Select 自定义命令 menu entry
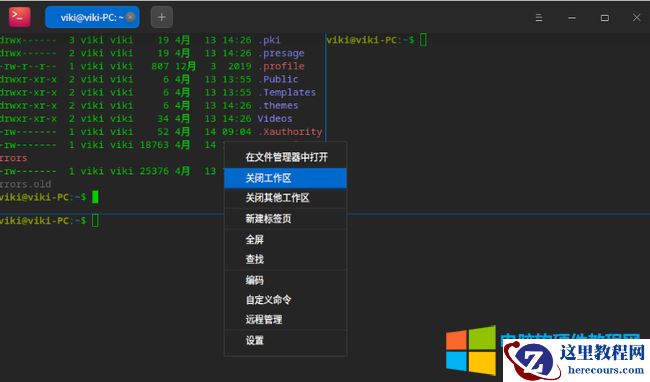Screen dimensions: 650x382 [286, 300]
